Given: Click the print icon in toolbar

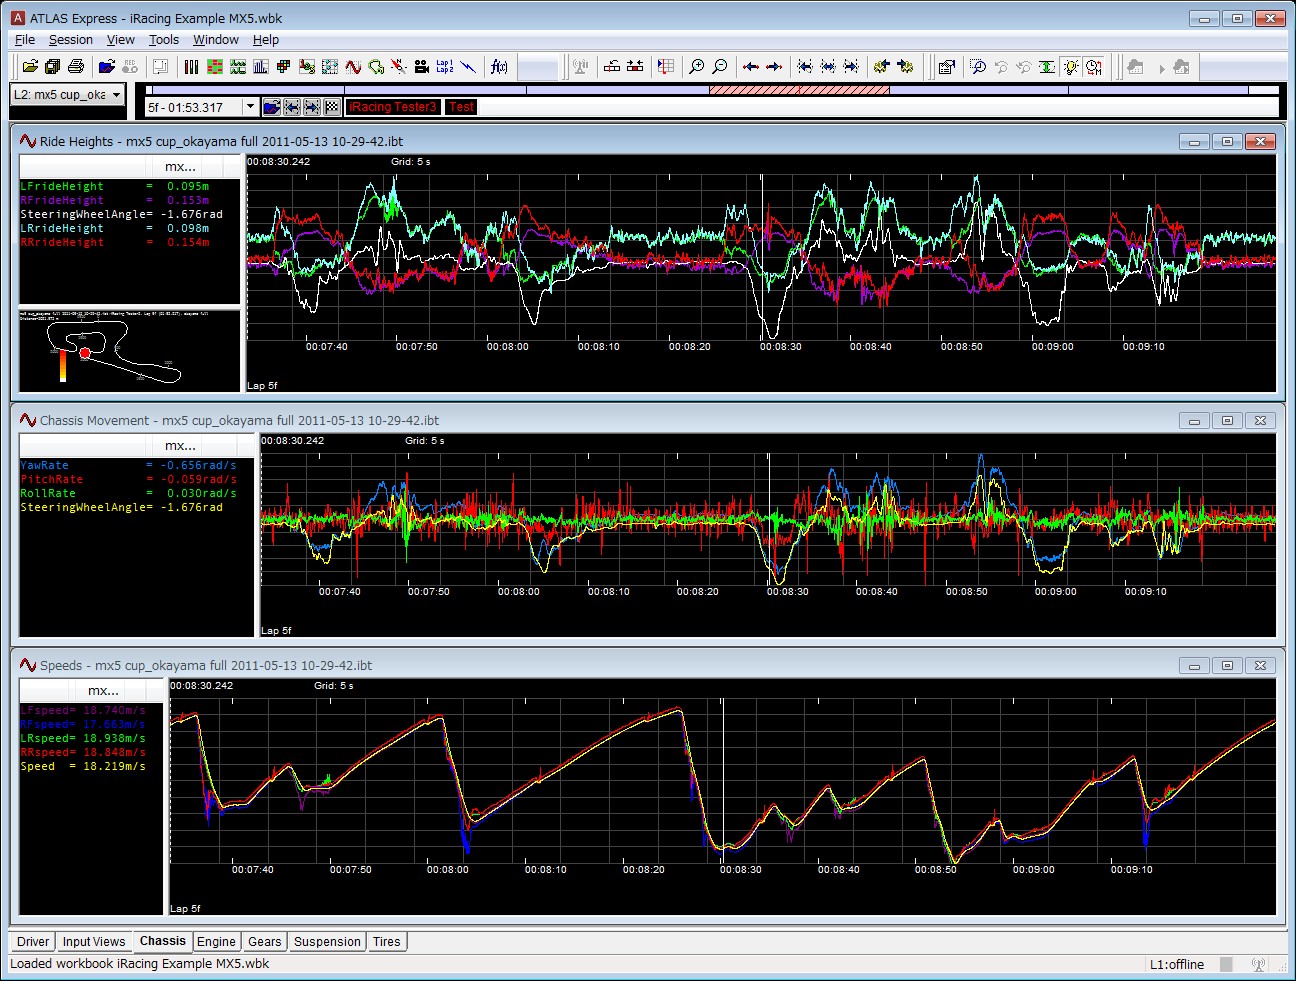Looking at the screenshot, I should (x=76, y=66).
